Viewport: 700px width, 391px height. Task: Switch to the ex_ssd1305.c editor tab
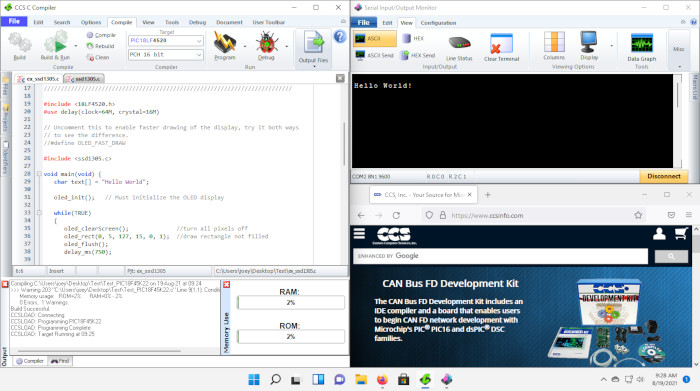[38, 79]
